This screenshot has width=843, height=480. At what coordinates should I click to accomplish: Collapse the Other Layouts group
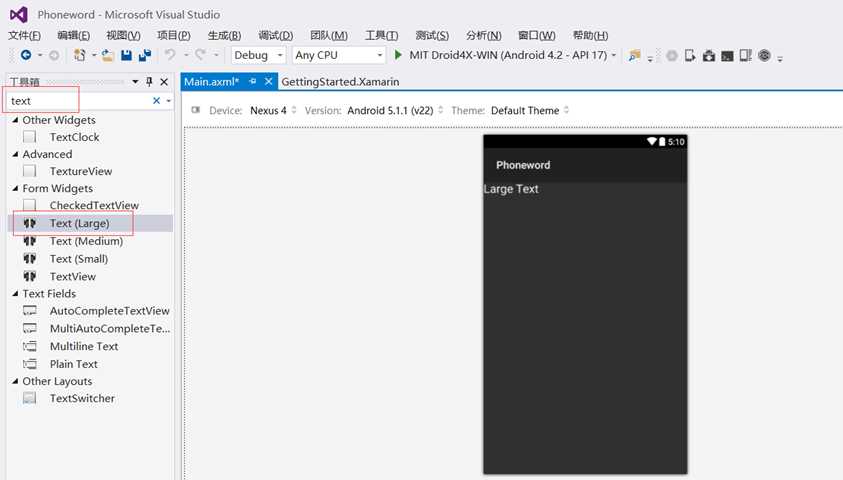point(15,381)
